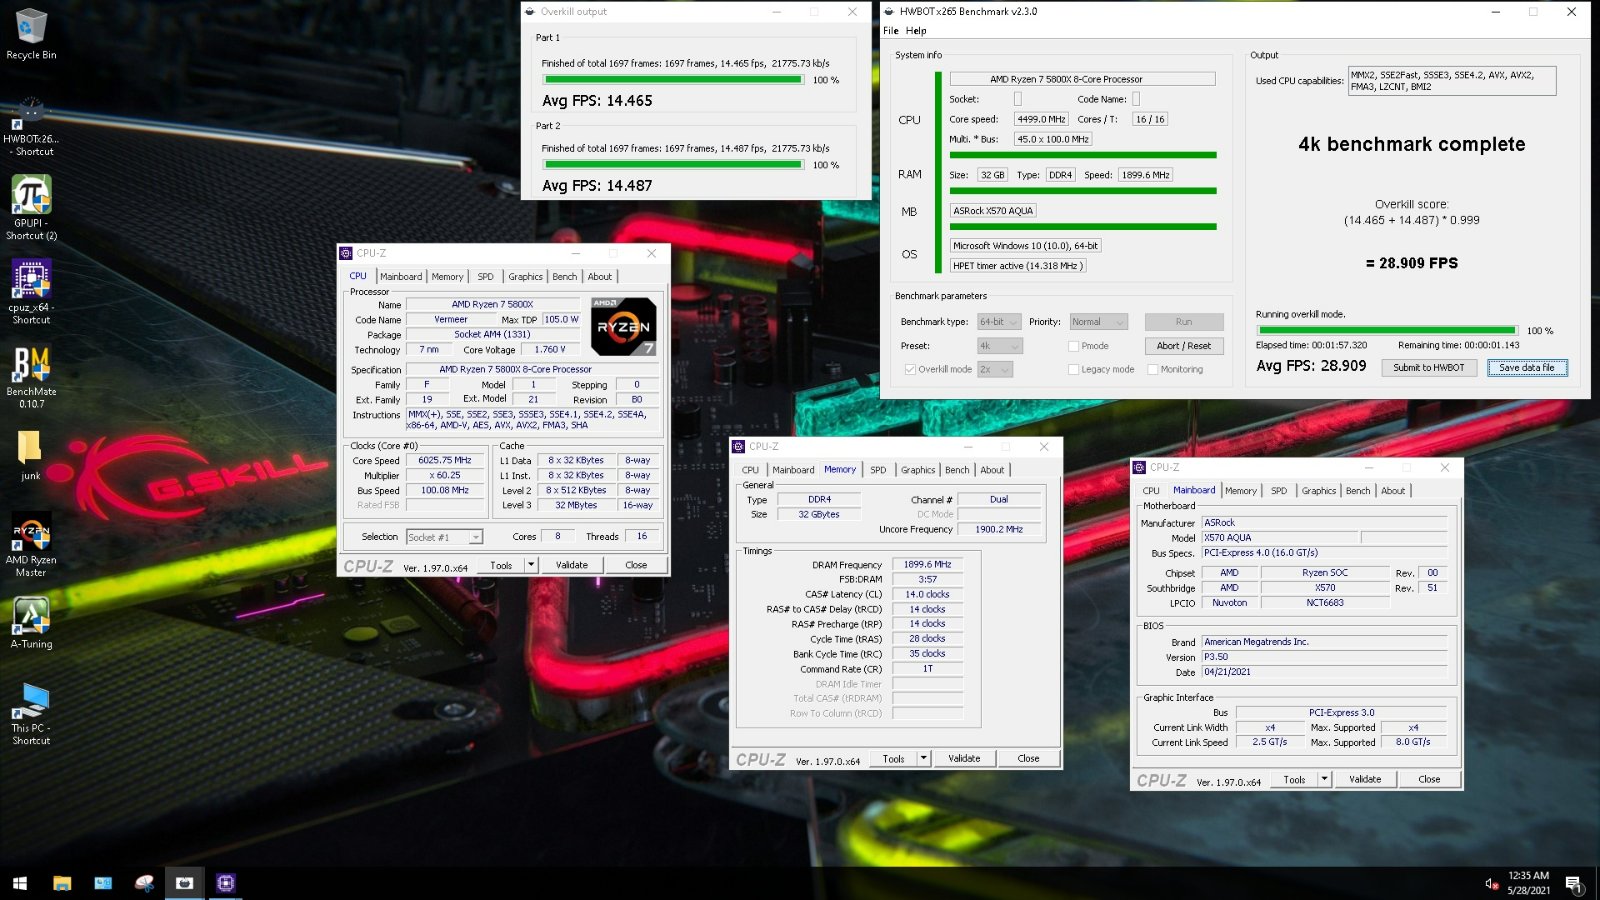
Task: Switch to SPD tab in CPU-Z Memory window
Action: 878,470
